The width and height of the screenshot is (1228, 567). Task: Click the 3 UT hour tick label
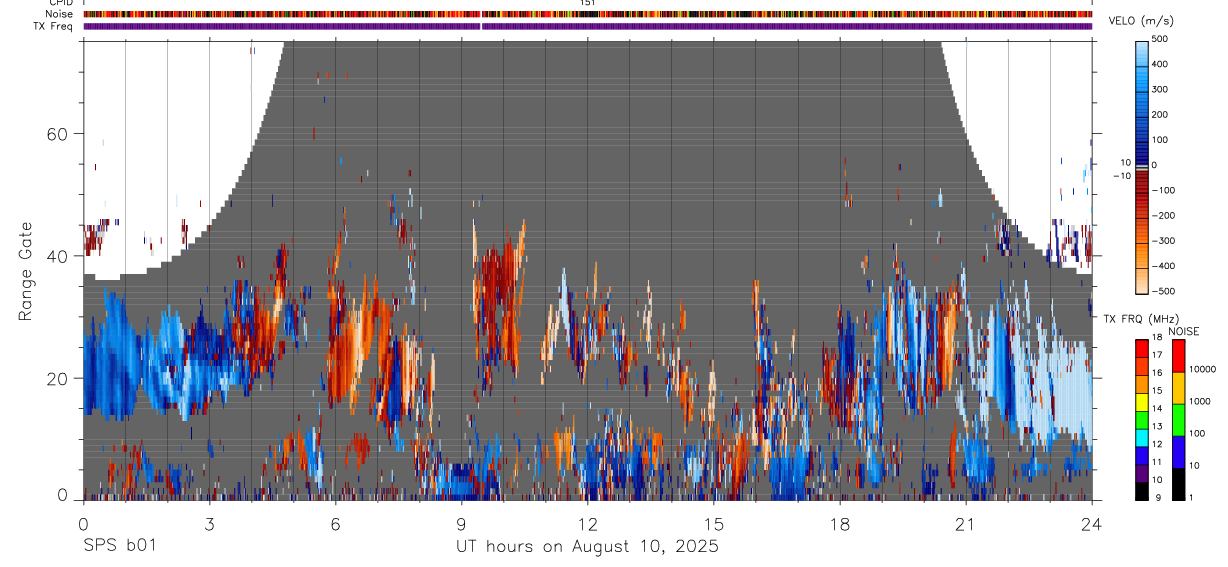pyautogui.click(x=209, y=524)
